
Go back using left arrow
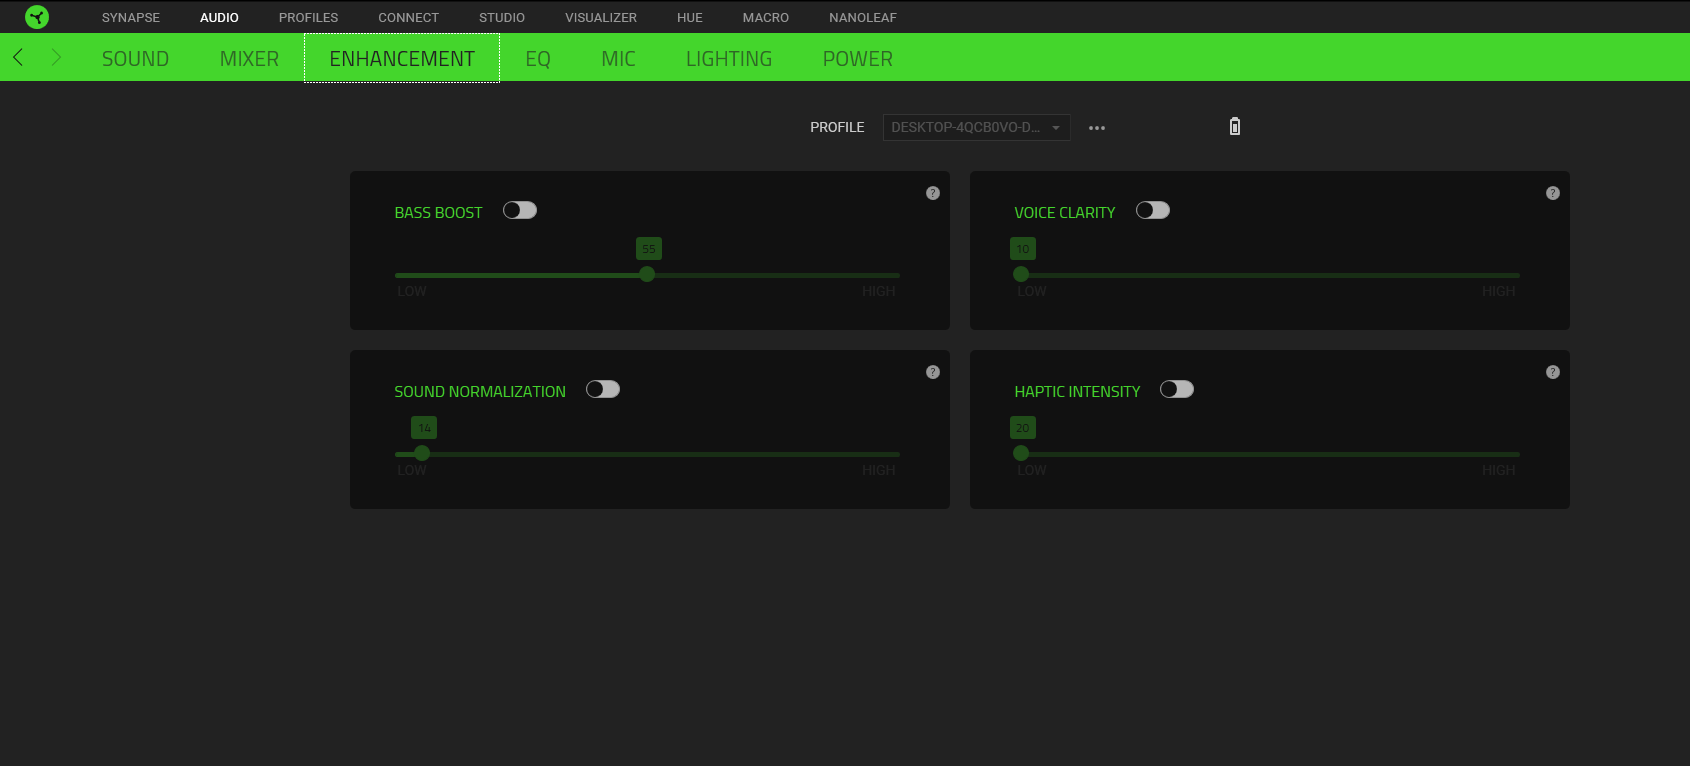point(18,57)
